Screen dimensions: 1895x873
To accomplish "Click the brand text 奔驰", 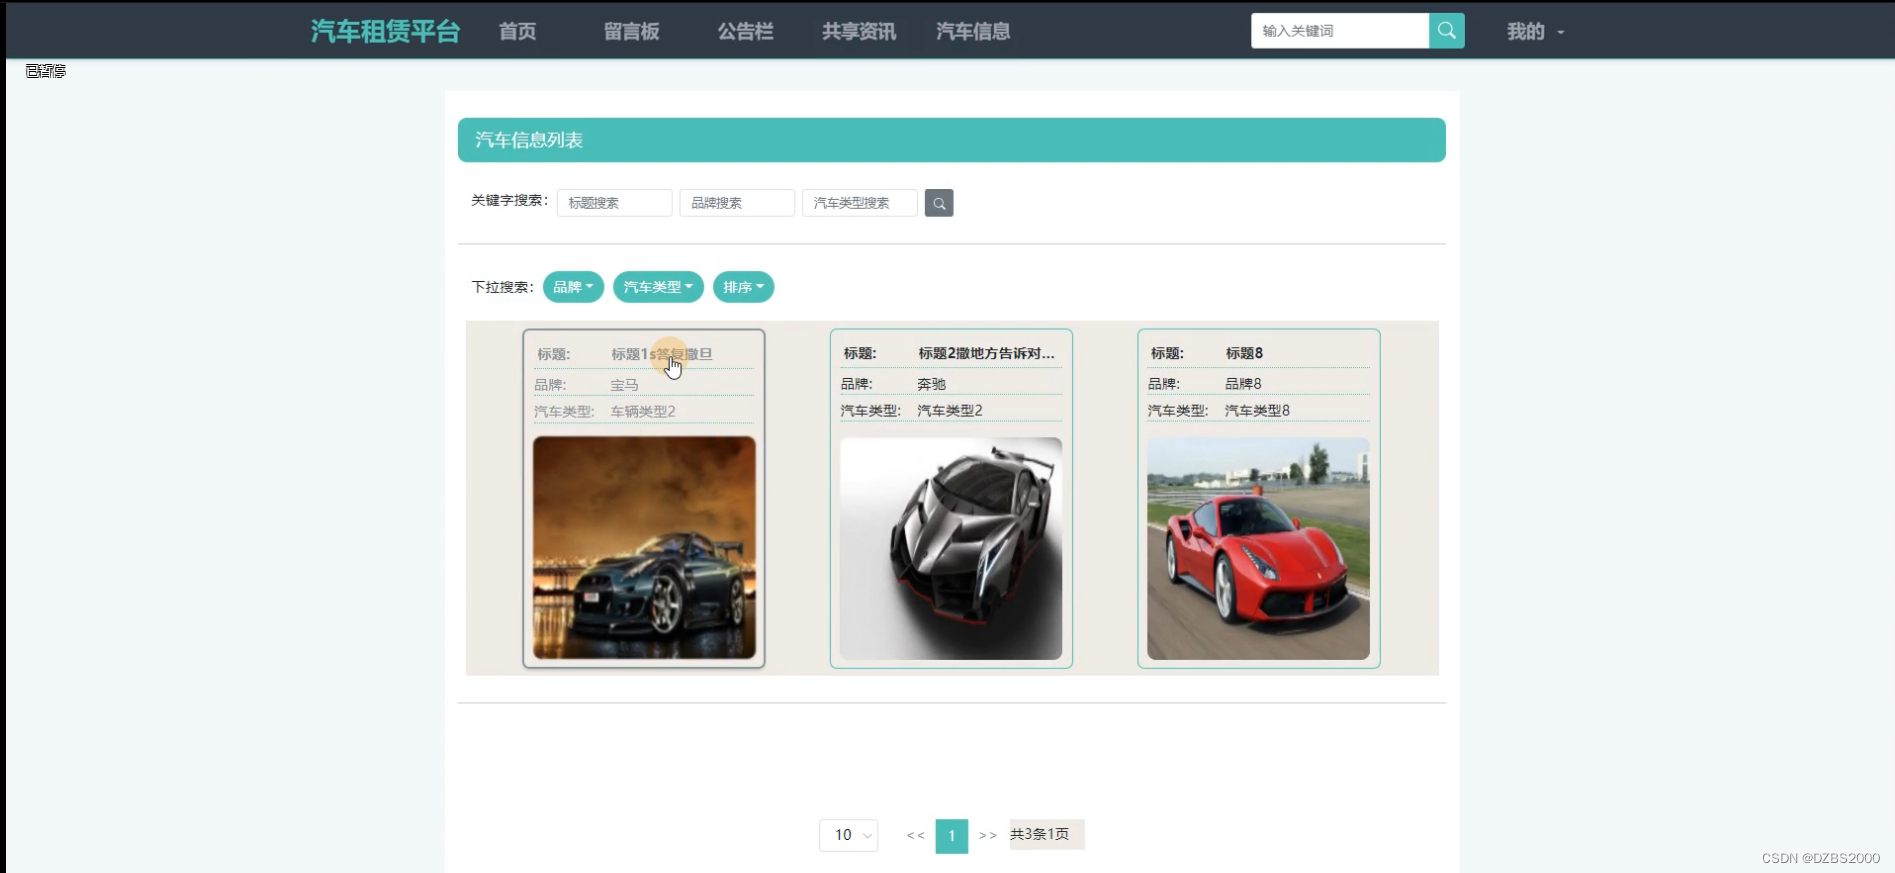I will (x=931, y=384).
